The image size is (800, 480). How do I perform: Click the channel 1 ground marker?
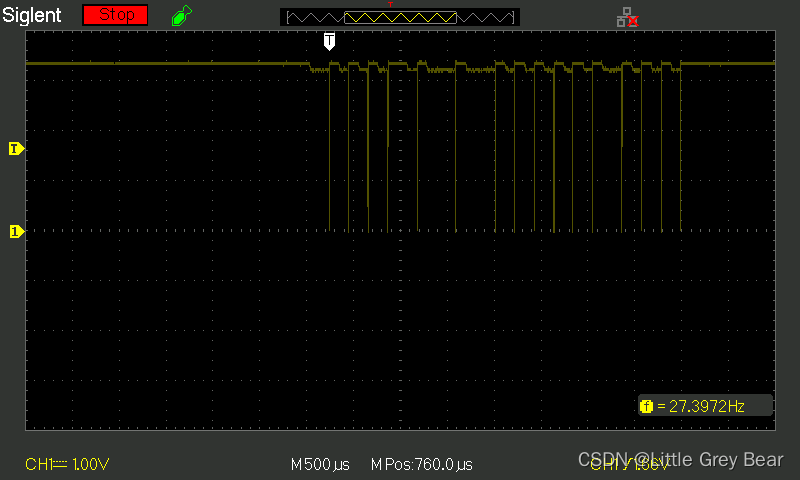[x=16, y=232]
